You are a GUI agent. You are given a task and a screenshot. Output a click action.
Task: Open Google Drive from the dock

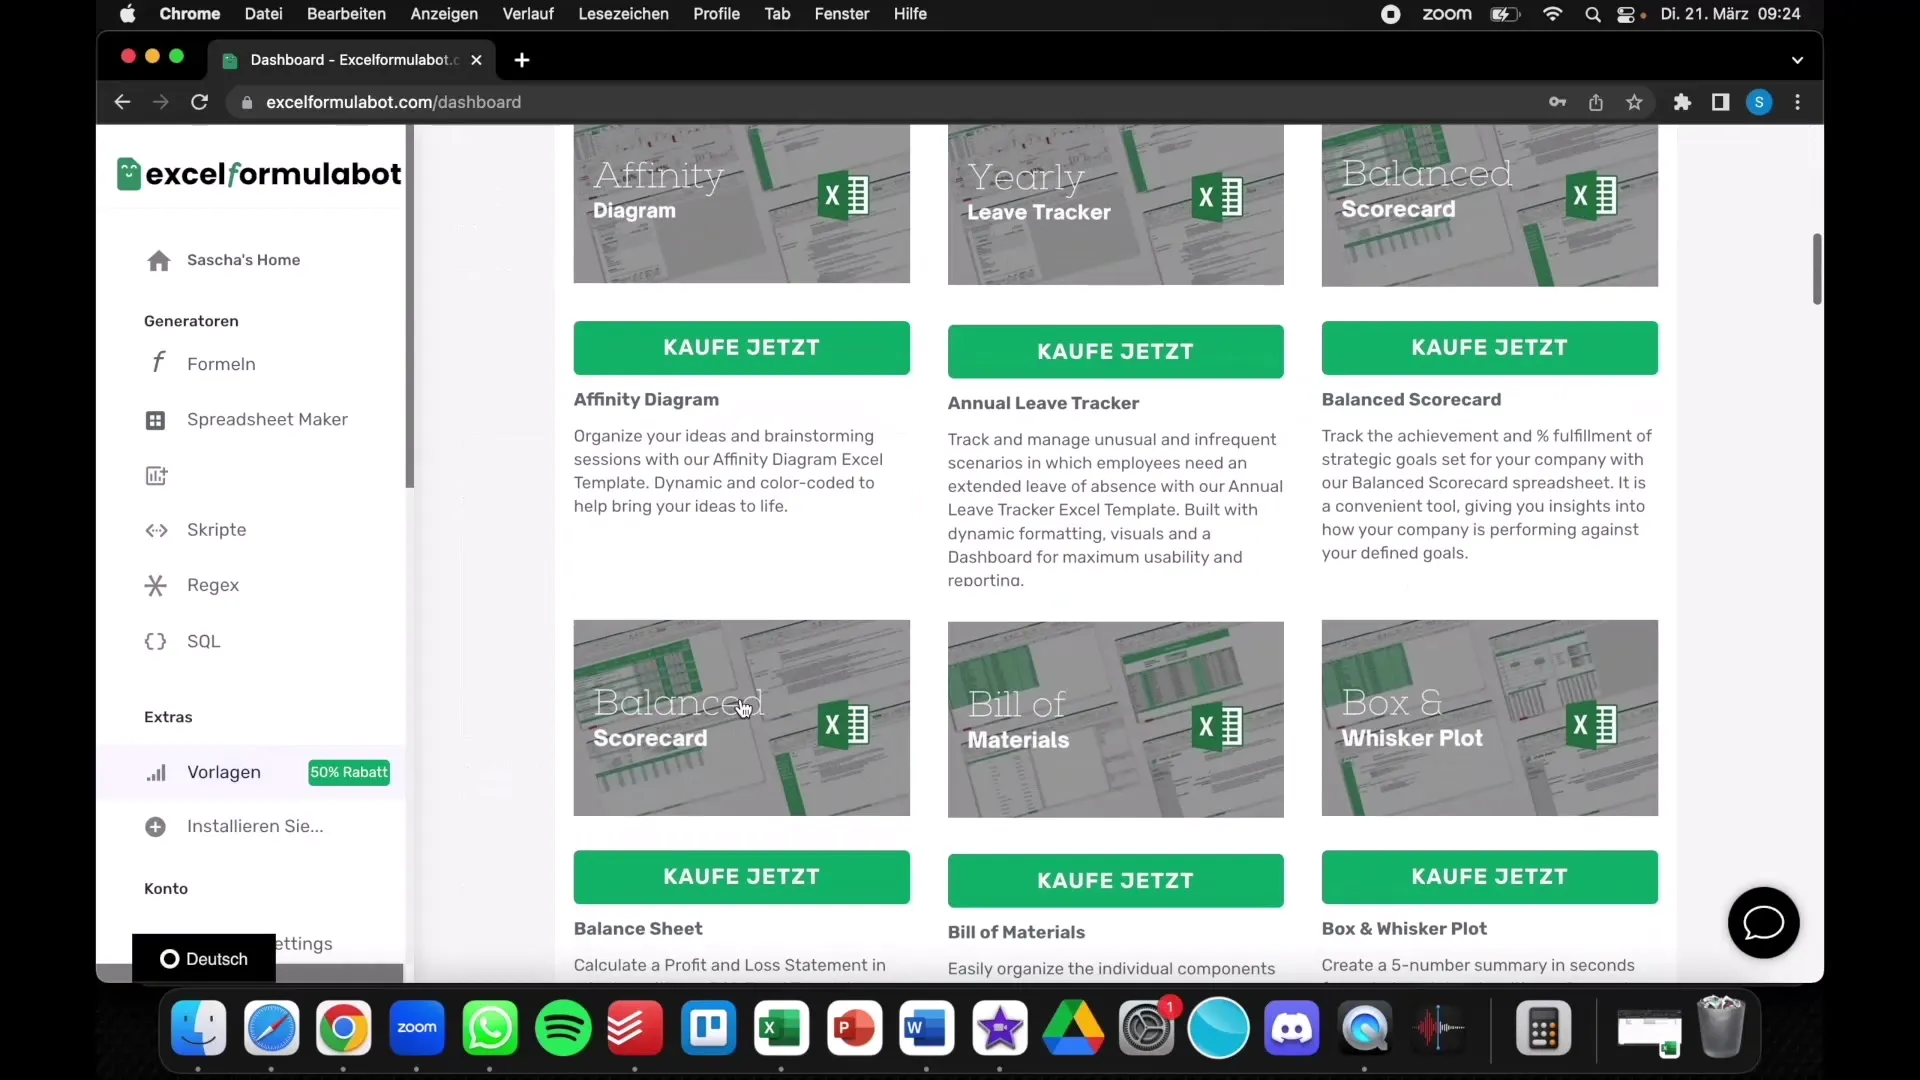[1073, 1028]
